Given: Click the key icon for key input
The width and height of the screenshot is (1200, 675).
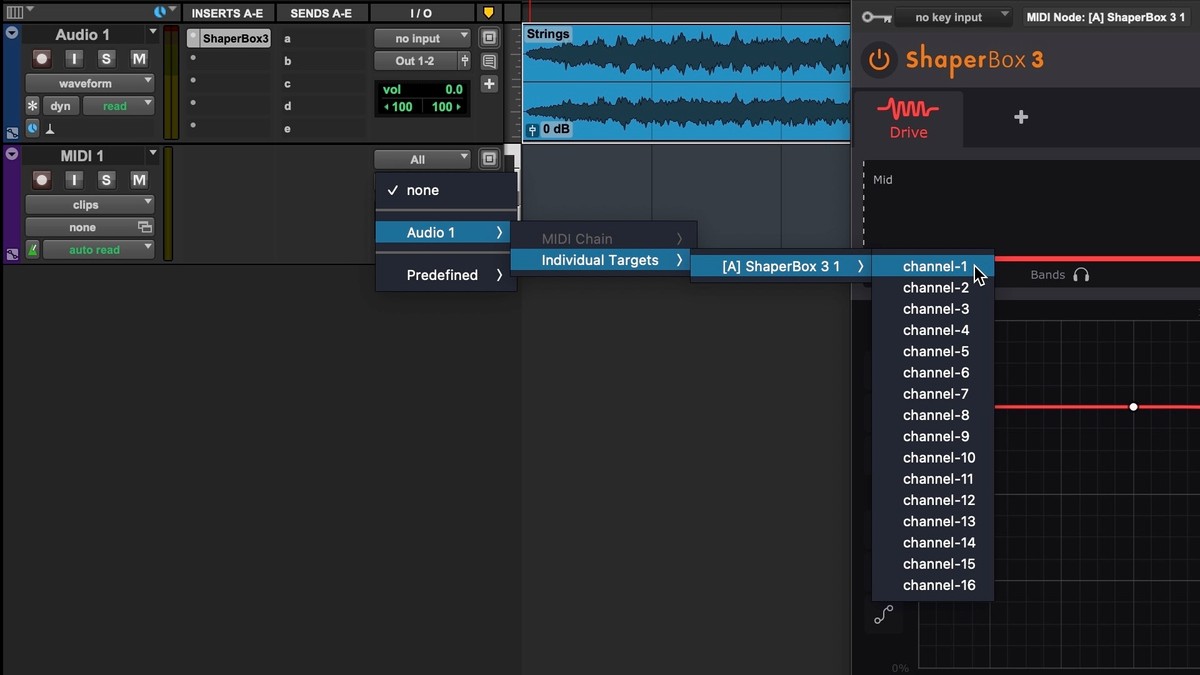Looking at the screenshot, I should coord(876,17).
